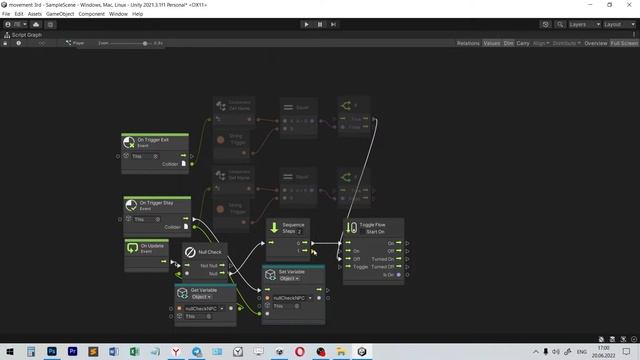This screenshot has width=640, height=360.
Task: Click the Overview button
Action: [x=596, y=43]
